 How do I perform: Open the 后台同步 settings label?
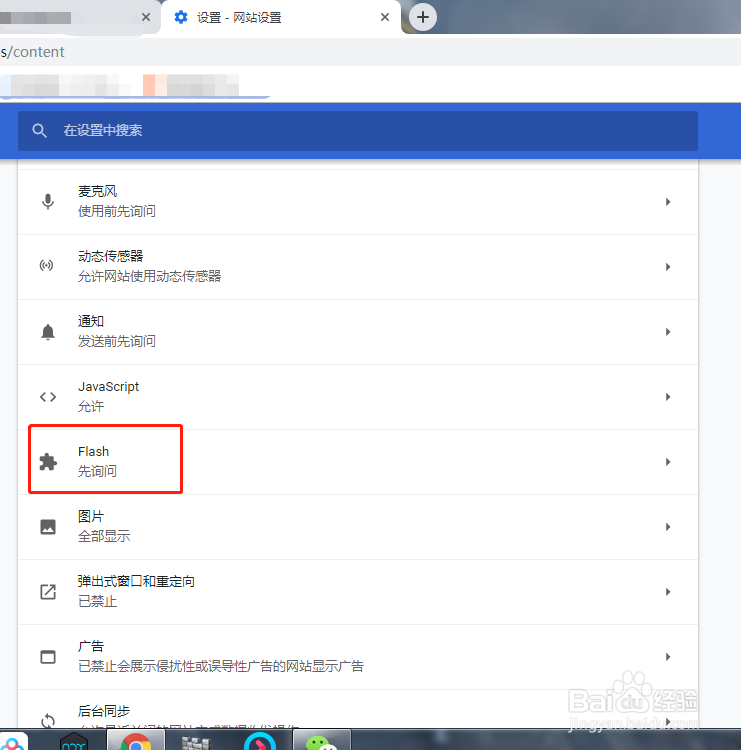click(104, 712)
